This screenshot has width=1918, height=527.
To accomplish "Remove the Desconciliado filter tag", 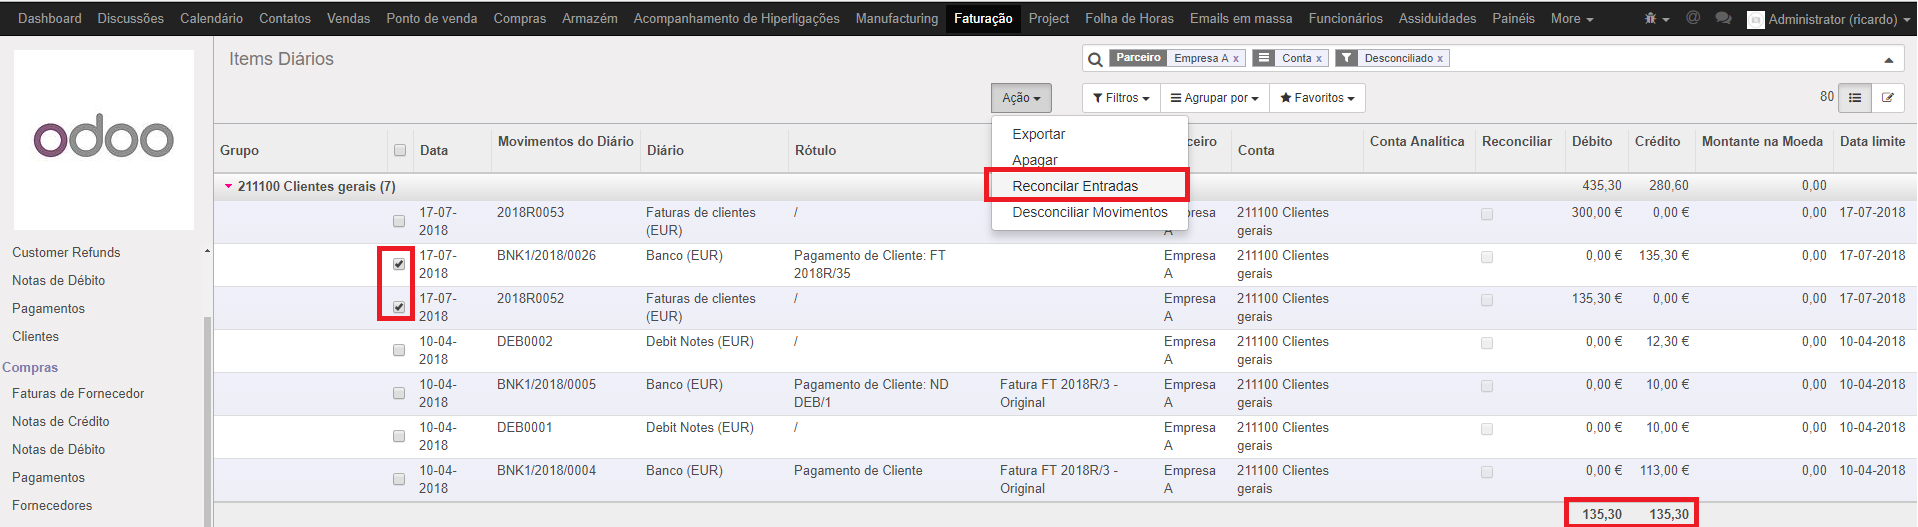I will coord(1440,59).
